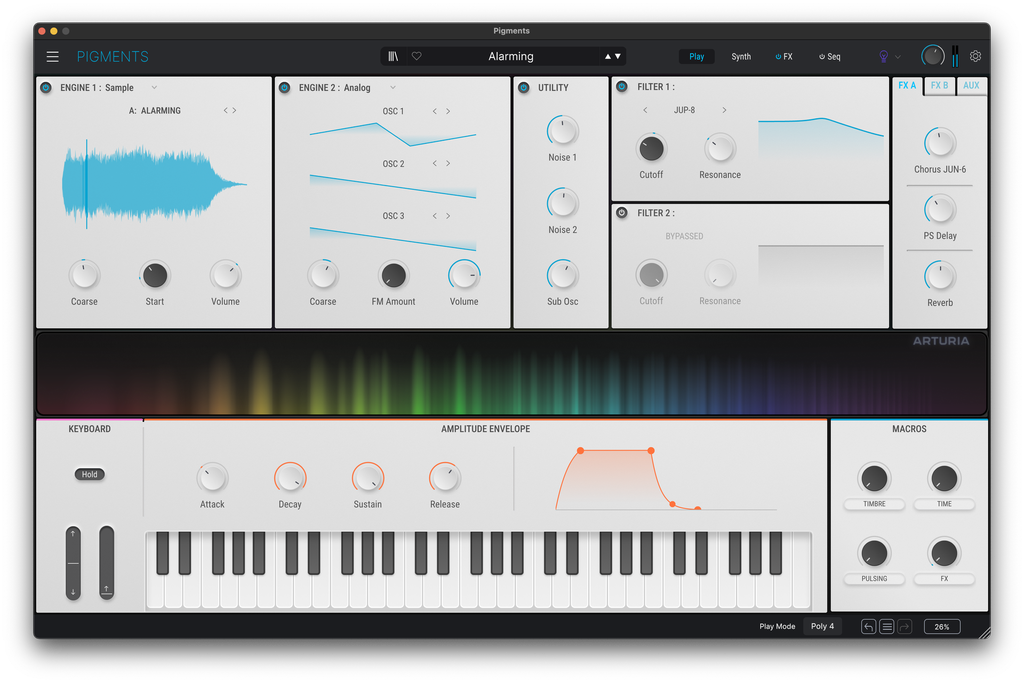Enable bypassed Filter 2 power button
Image resolution: width=1024 pixels, height=683 pixels.
point(622,213)
